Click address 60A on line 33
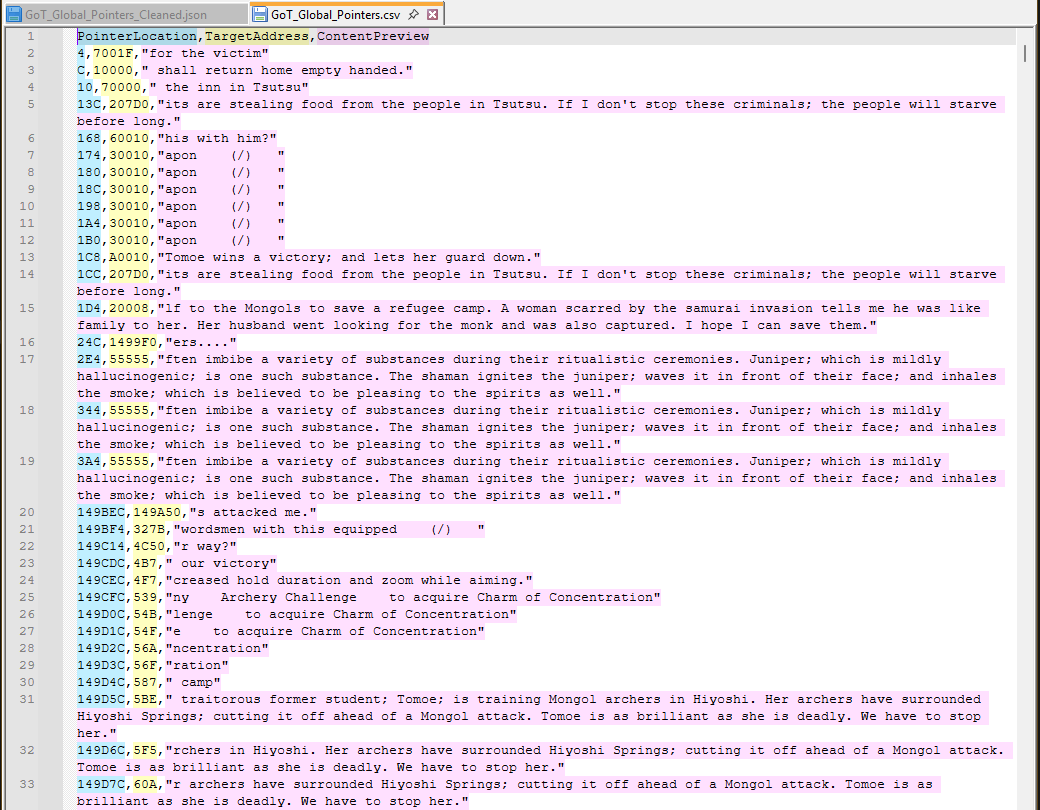Viewport: 1040px width, 810px height. (x=145, y=784)
